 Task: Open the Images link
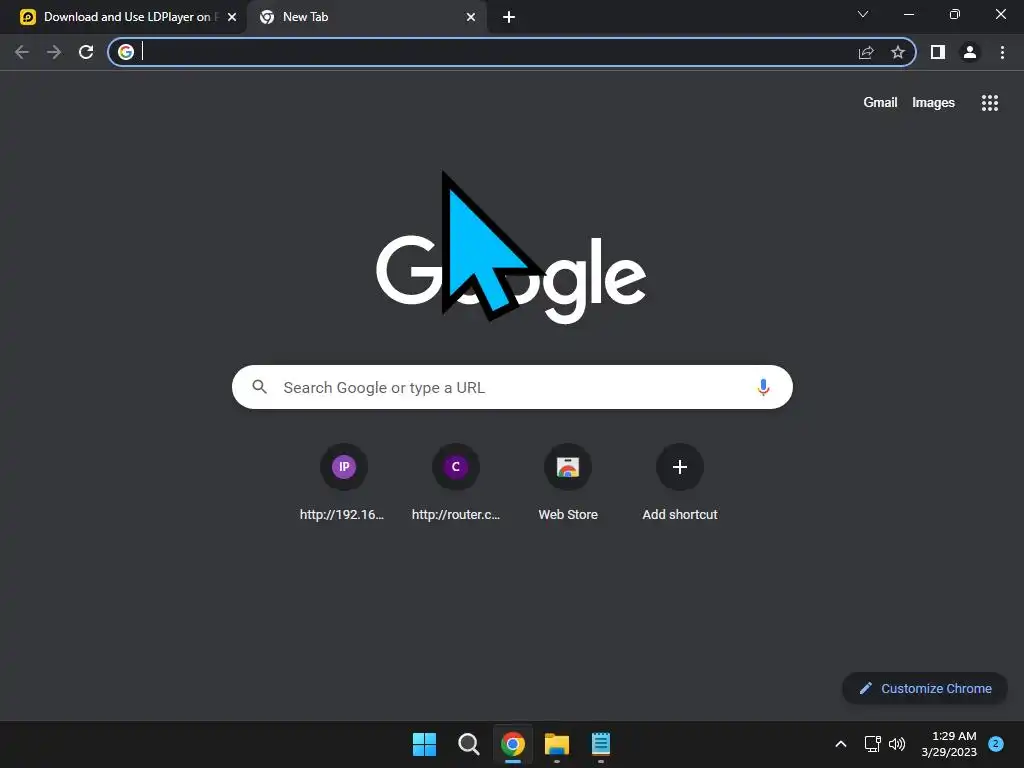(933, 103)
